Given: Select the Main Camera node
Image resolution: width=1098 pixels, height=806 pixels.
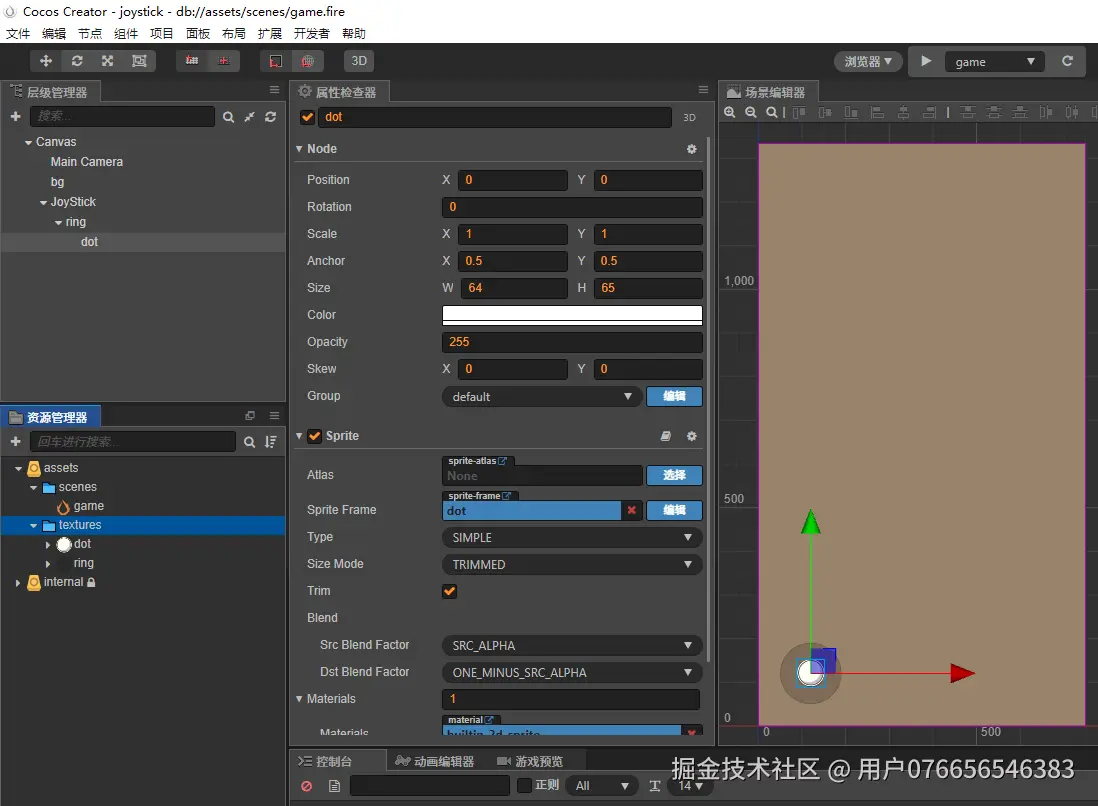Looking at the screenshot, I should pos(86,162).
